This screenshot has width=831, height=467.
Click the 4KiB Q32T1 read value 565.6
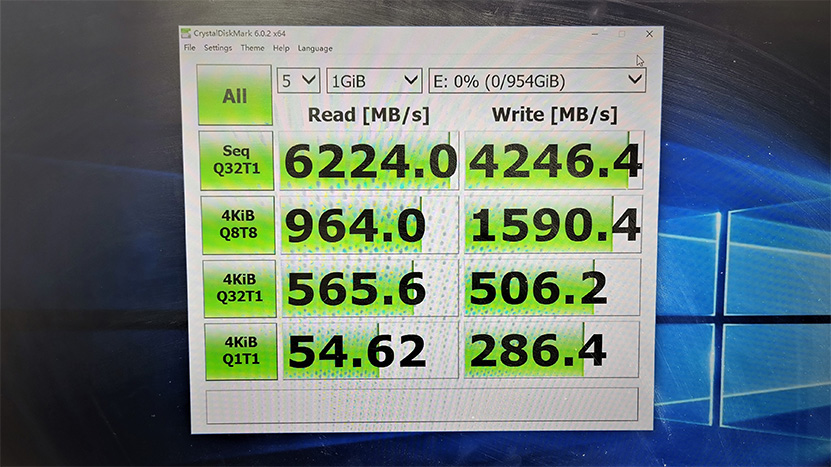pyautogui.click(x=369, y=288)
